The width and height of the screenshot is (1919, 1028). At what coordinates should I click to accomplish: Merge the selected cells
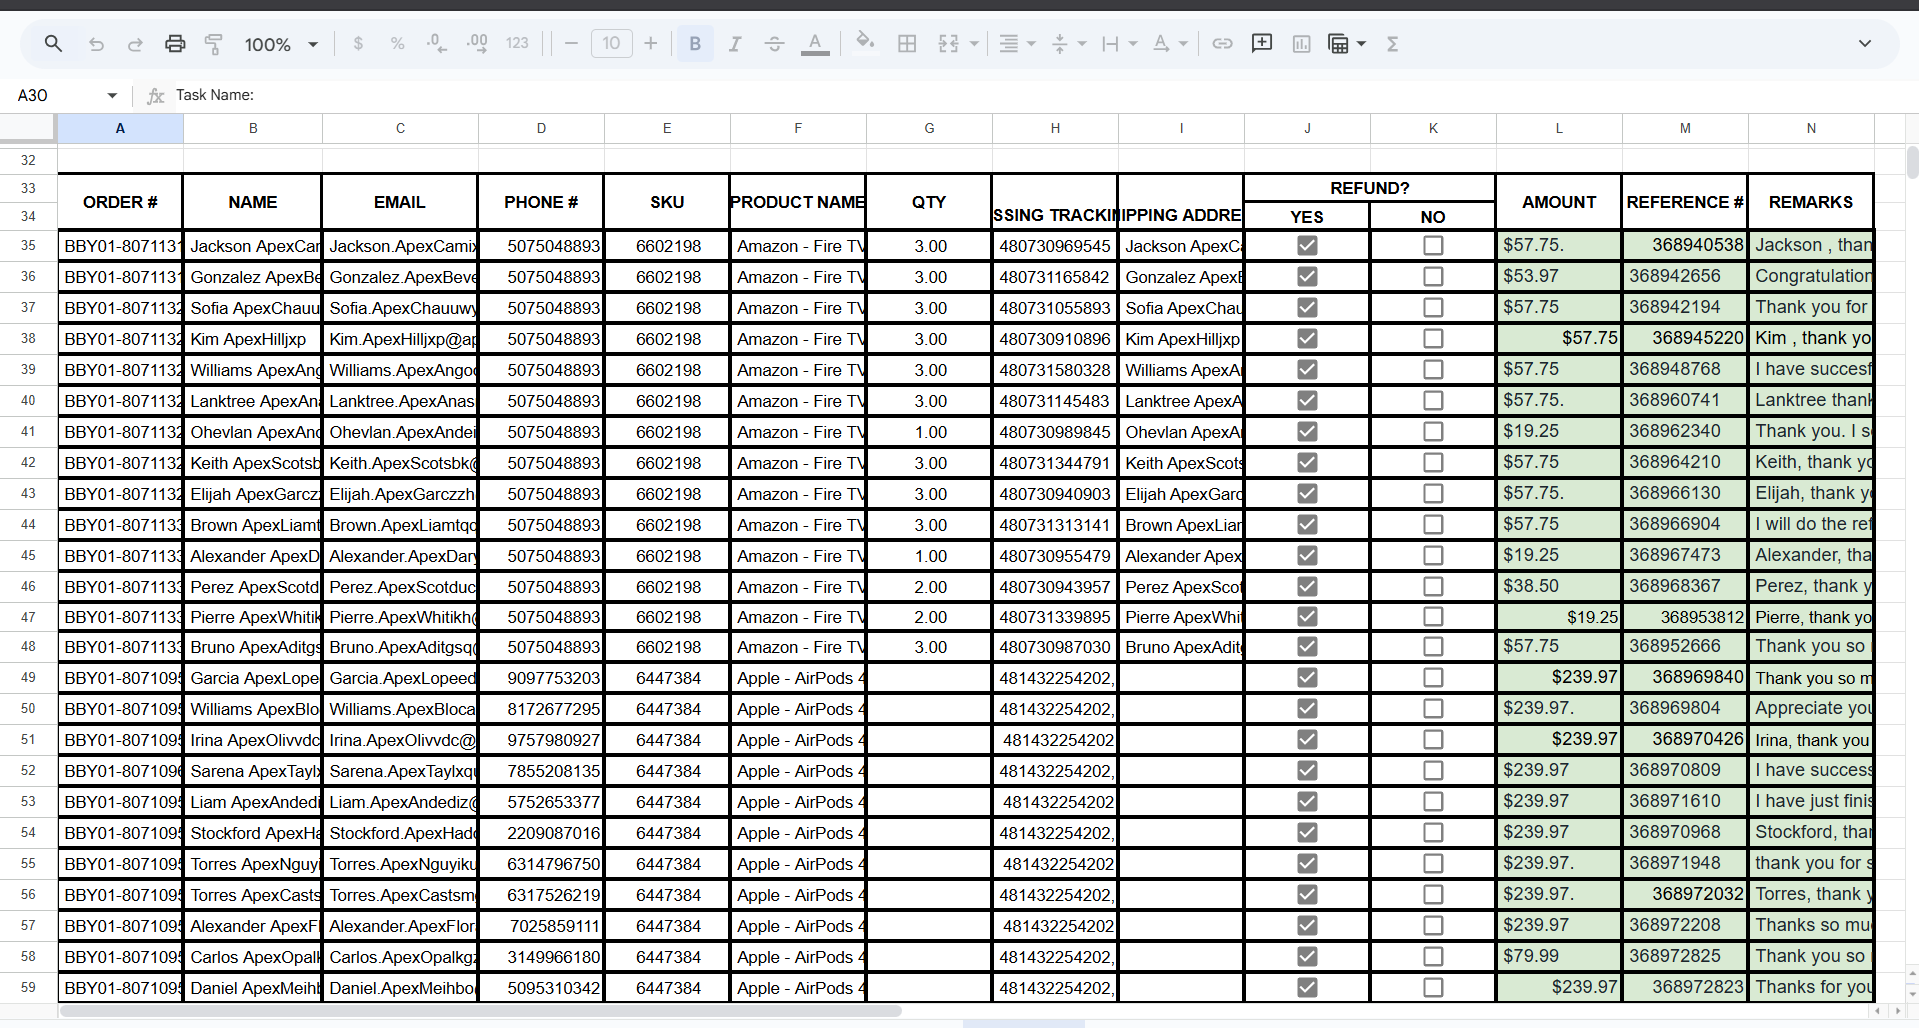tap(948, 44)
